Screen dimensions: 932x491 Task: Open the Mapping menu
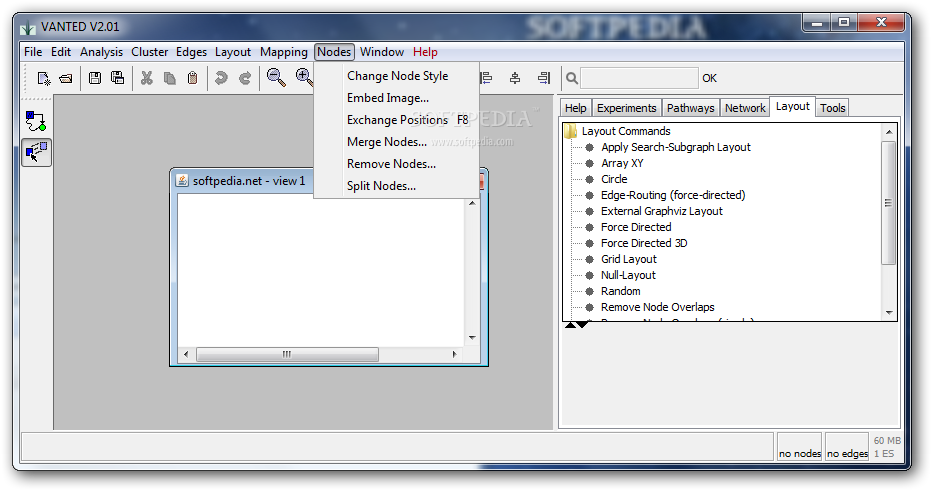tap(284, 52)
